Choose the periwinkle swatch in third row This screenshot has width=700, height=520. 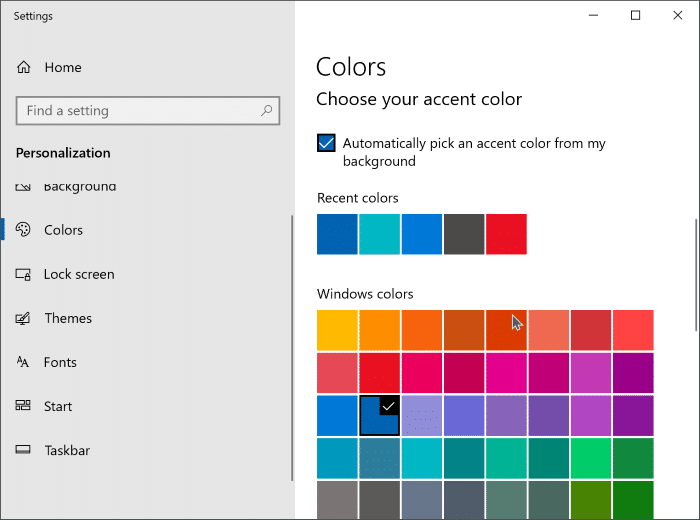pos(464,416)
